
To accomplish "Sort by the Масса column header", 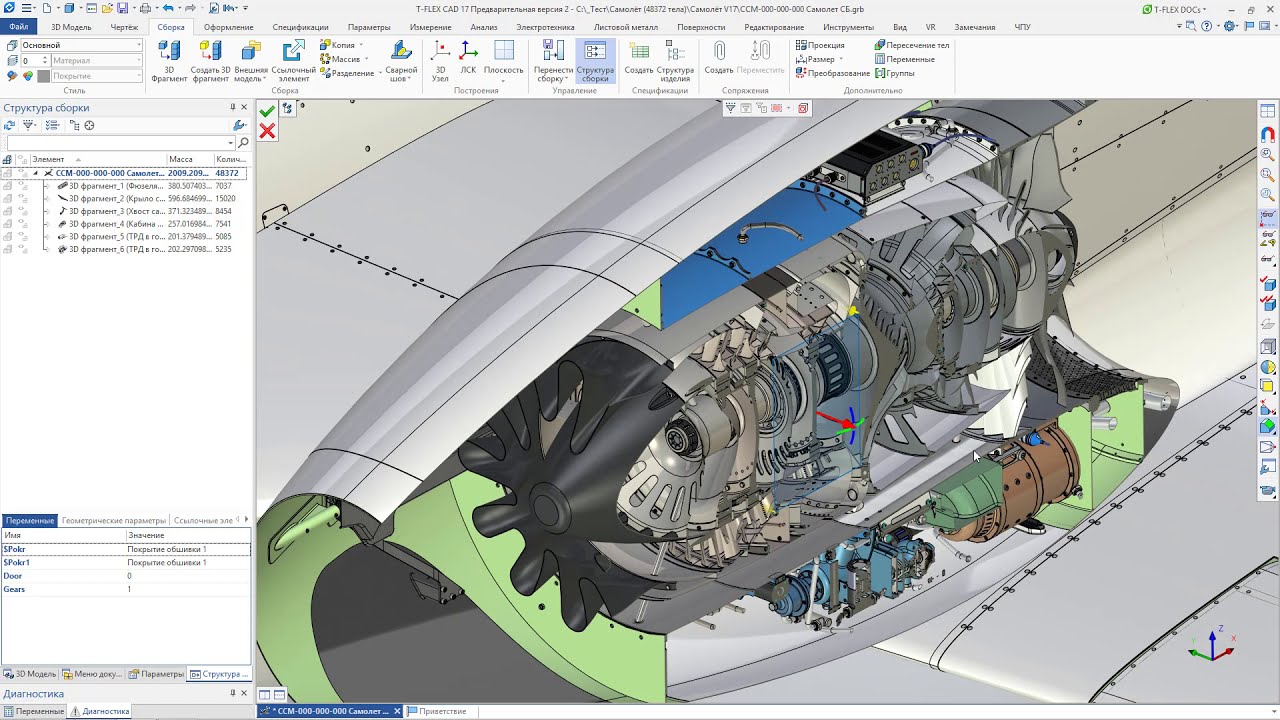I will [190, 159].
